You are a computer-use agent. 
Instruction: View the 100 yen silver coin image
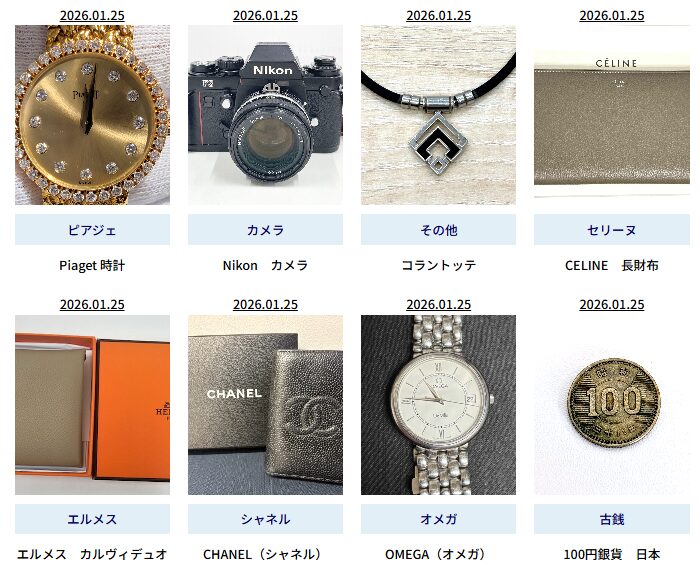pyautogui.click(x=612, y=405)
